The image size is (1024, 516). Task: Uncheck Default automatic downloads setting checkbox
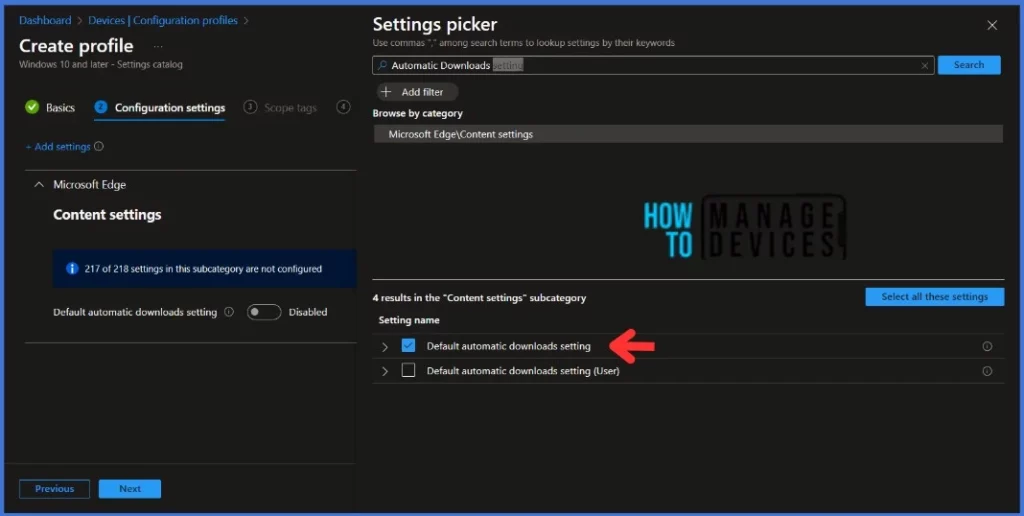point(408,346)
